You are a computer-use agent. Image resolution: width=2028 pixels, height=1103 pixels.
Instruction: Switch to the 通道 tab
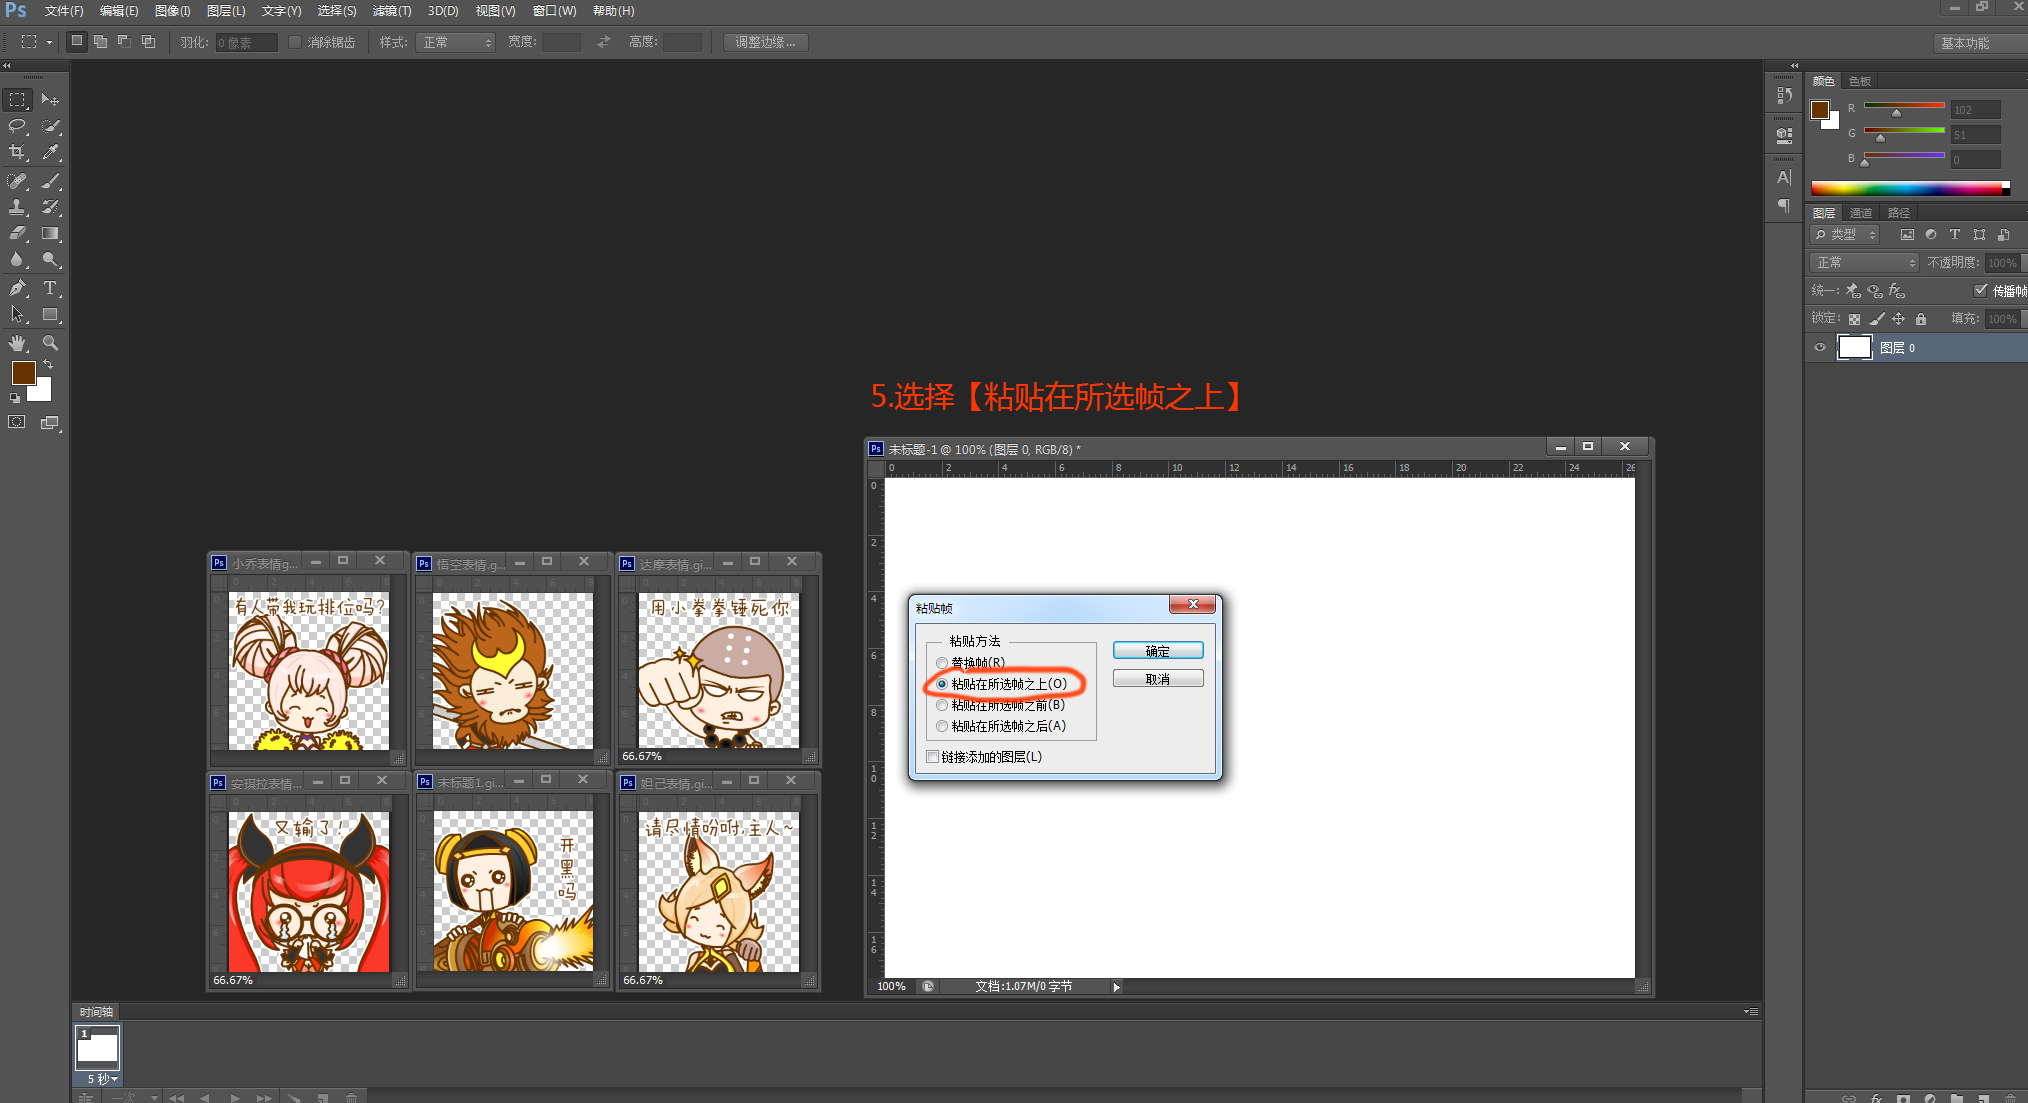point(1860,213)
